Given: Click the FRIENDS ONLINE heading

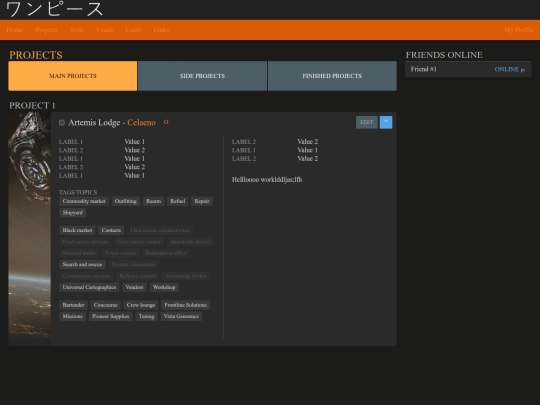Looking at the screenshot, I should 444,55.
